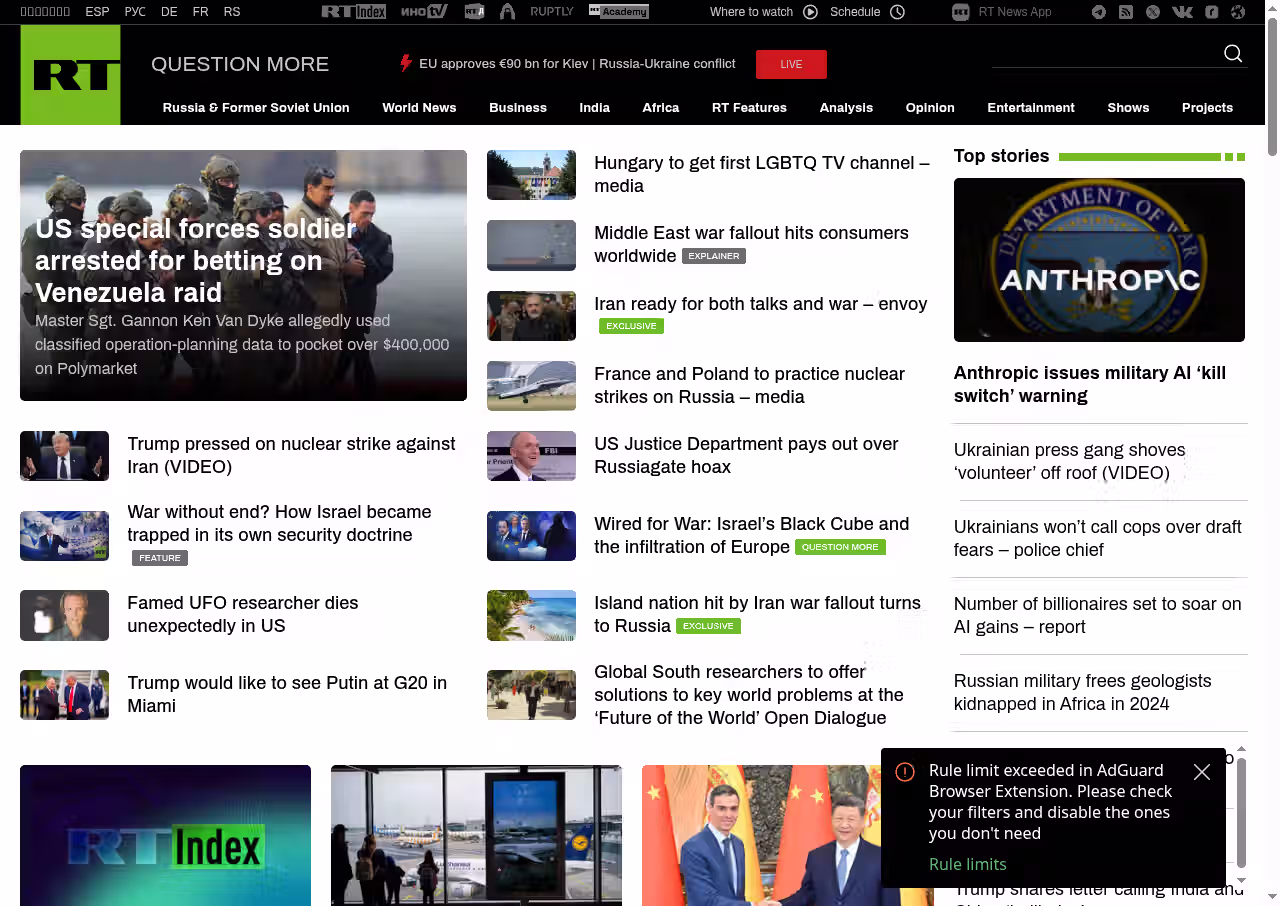Open the Telegram social icon
The height and width of the screenshot is (906, 1280).
(x=1099, y=12)
